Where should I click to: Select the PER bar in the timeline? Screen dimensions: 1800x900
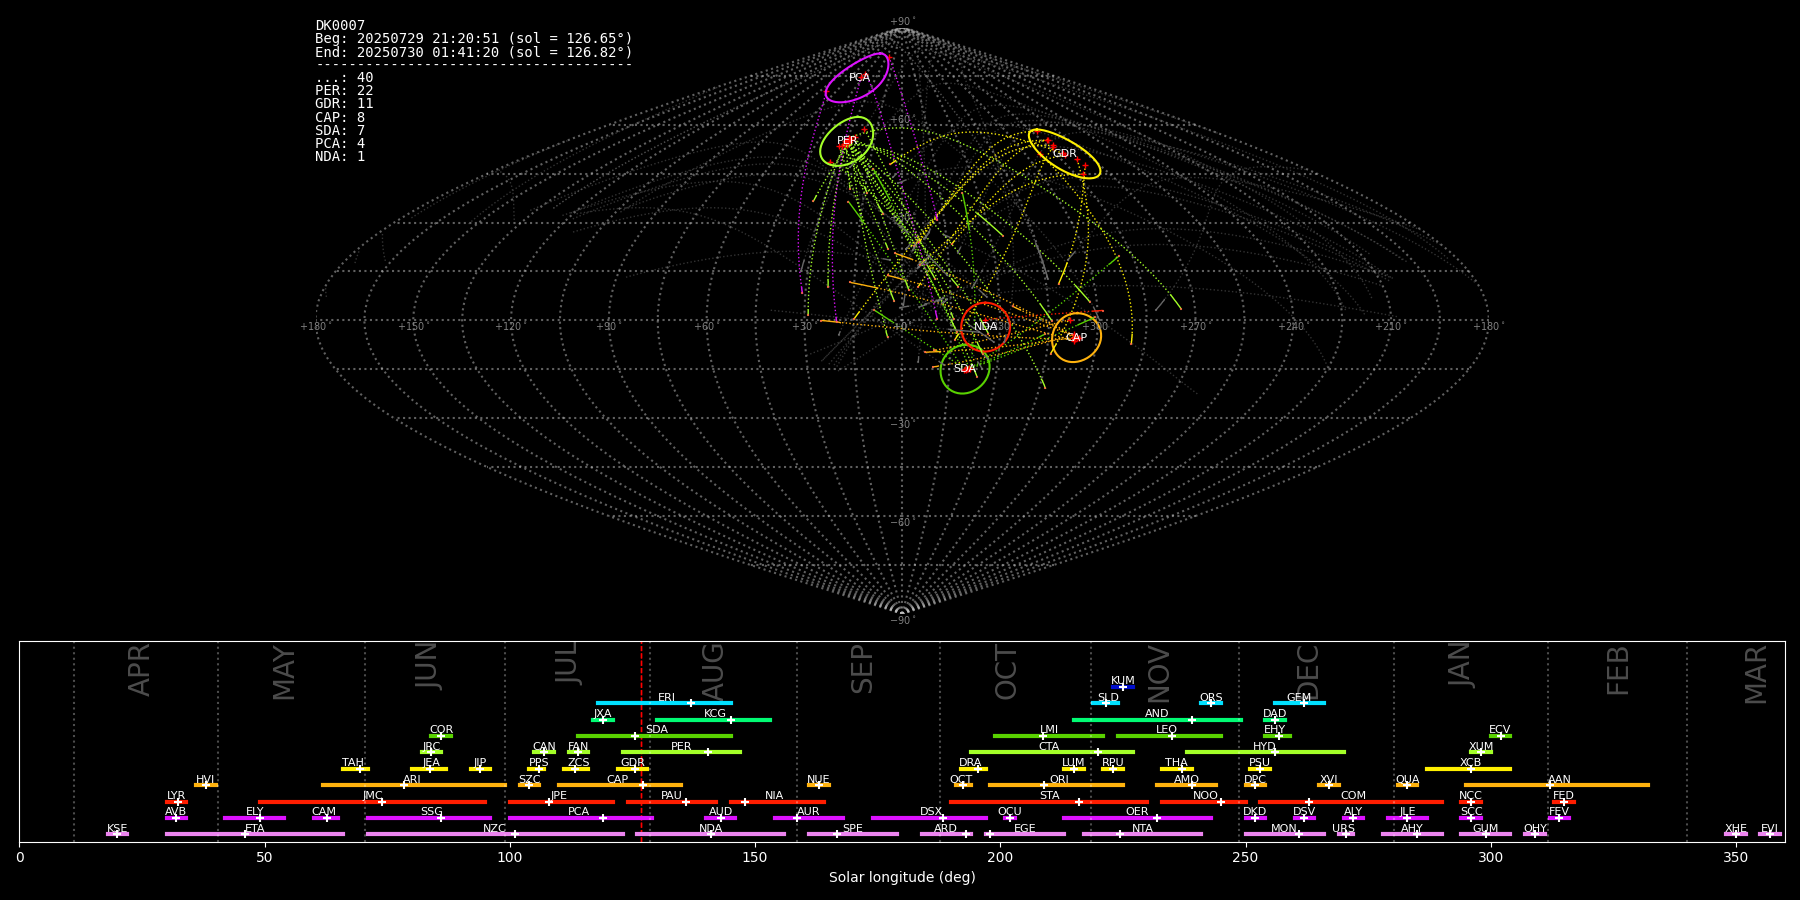[x=681, y=752]
